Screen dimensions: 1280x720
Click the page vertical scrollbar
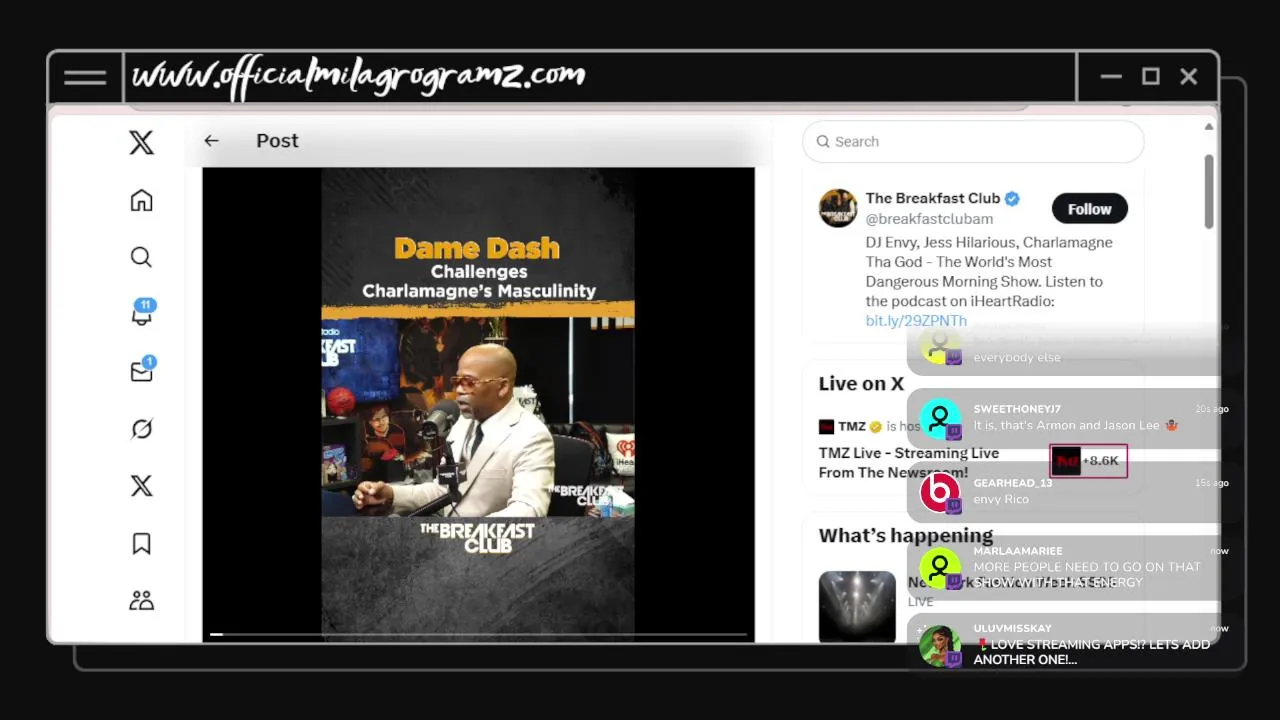(x=1208, y=192)
